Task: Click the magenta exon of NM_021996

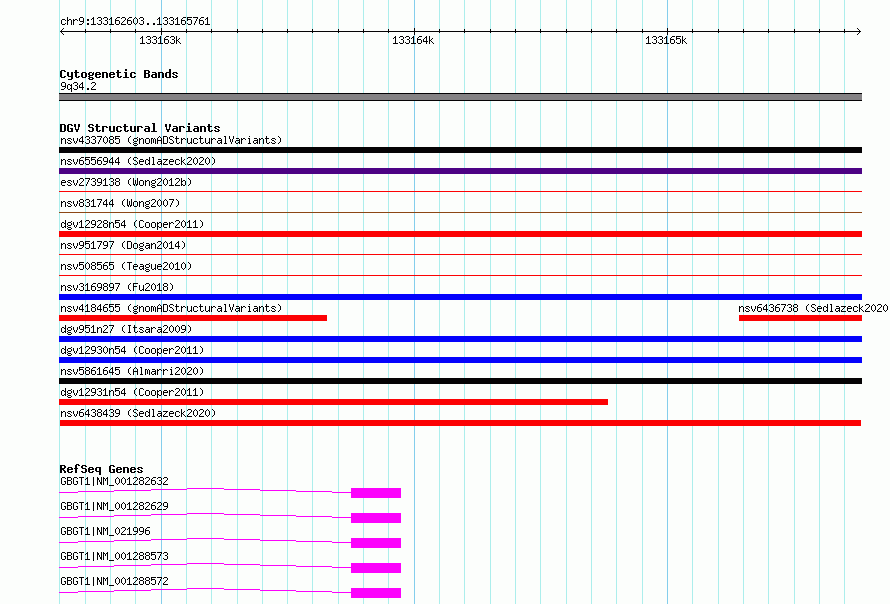Action: (x=376, y=543)
